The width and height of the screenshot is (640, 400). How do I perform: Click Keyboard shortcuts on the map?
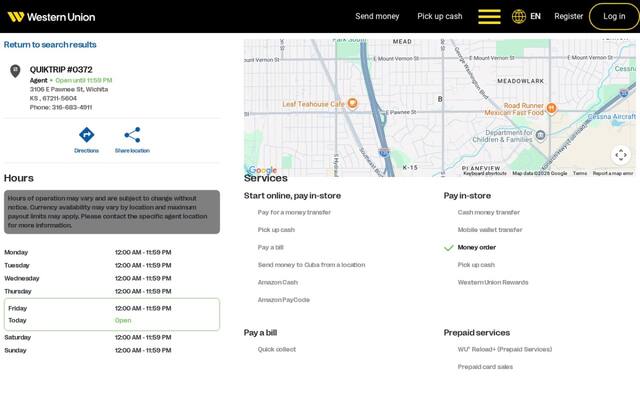point(485,173)
